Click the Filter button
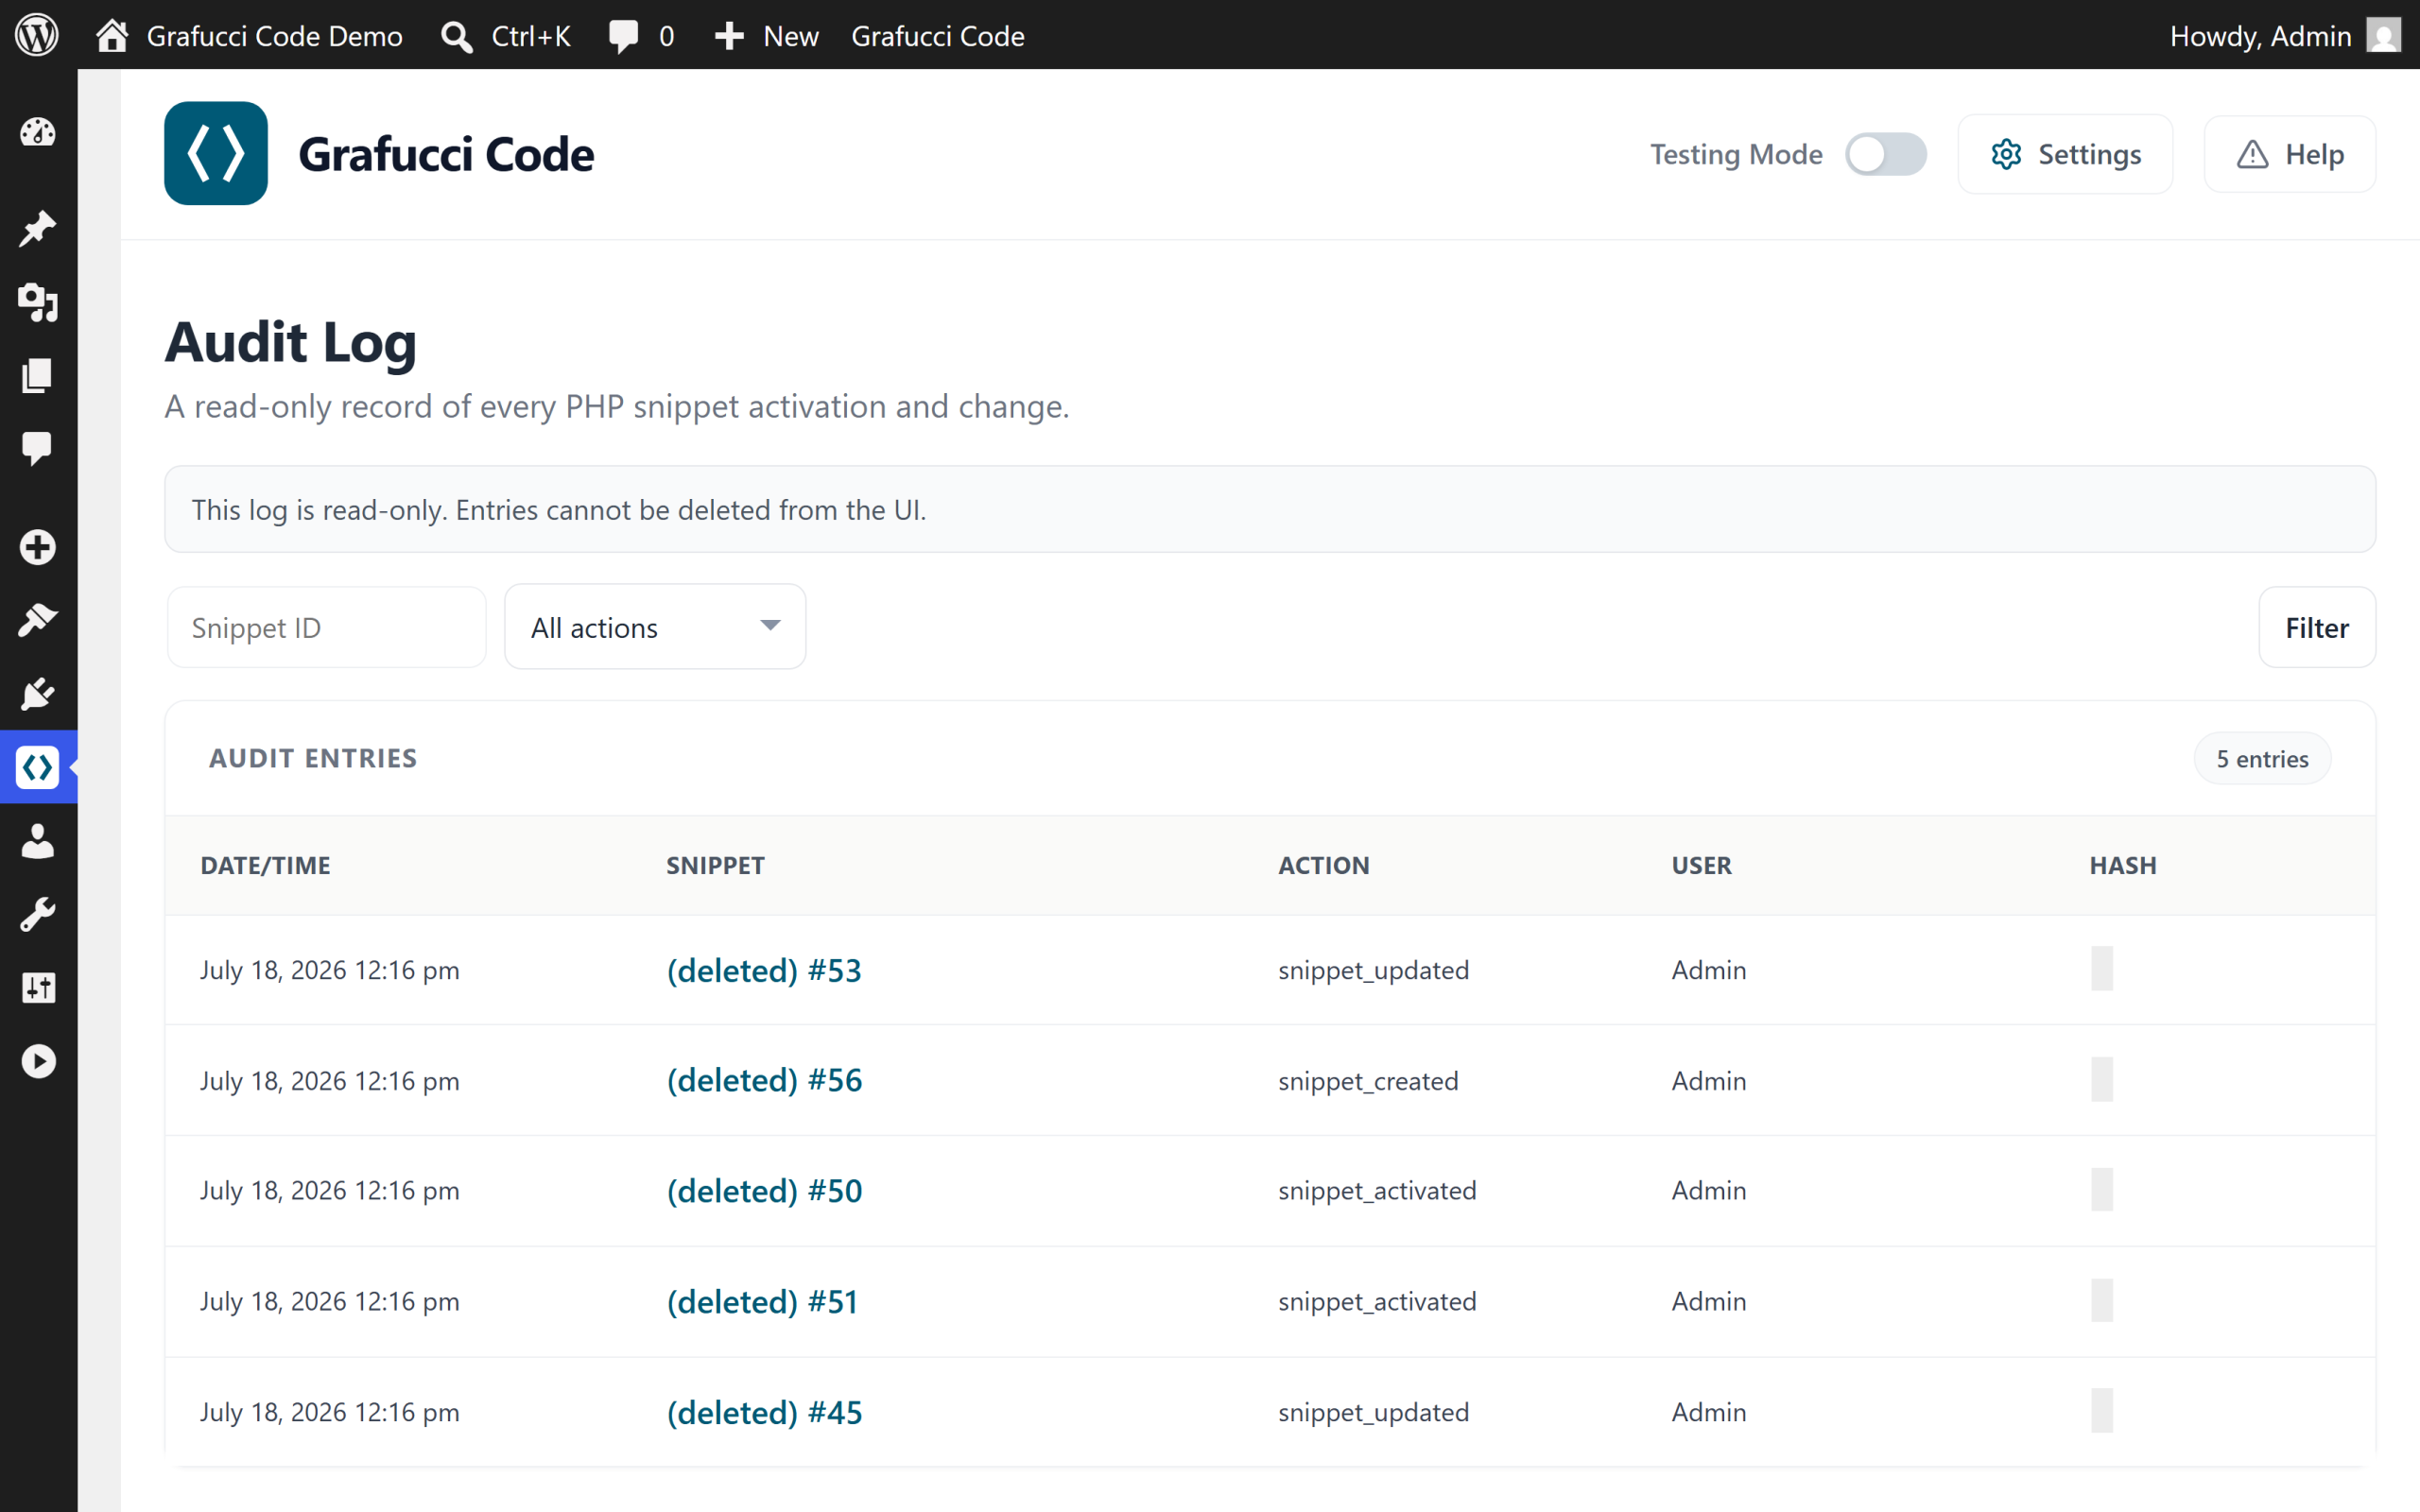2420x1512 pixels. coord(2317,627)
